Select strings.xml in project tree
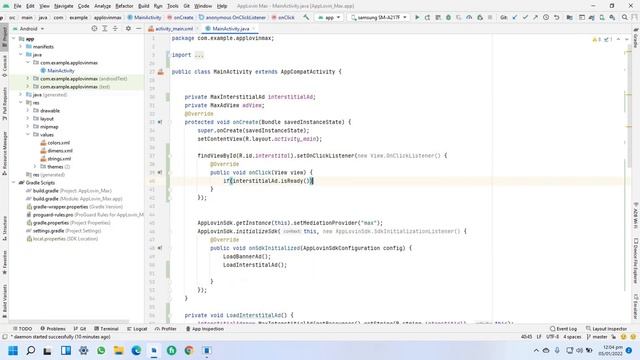640x360 pixels. click(59, 159)
